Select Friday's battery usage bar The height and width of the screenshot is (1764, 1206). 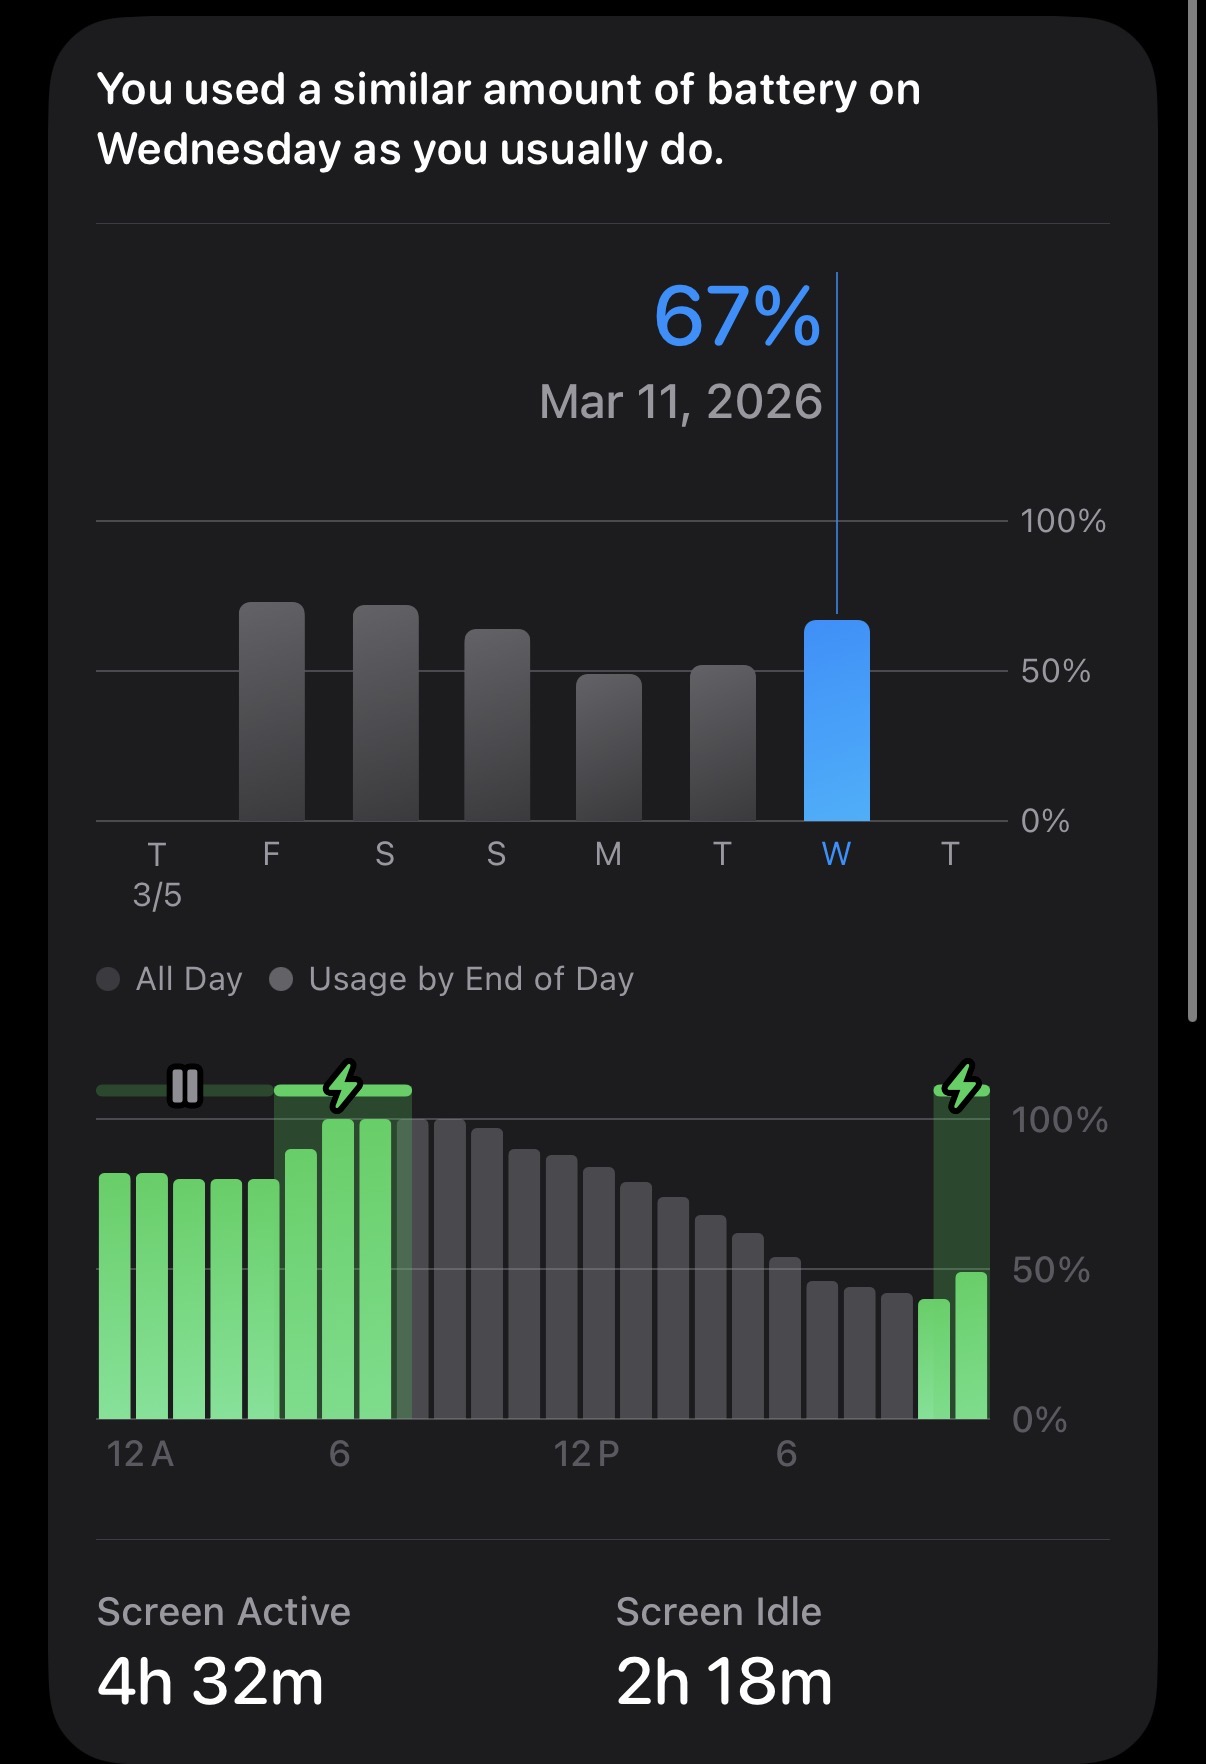point(271,711)
